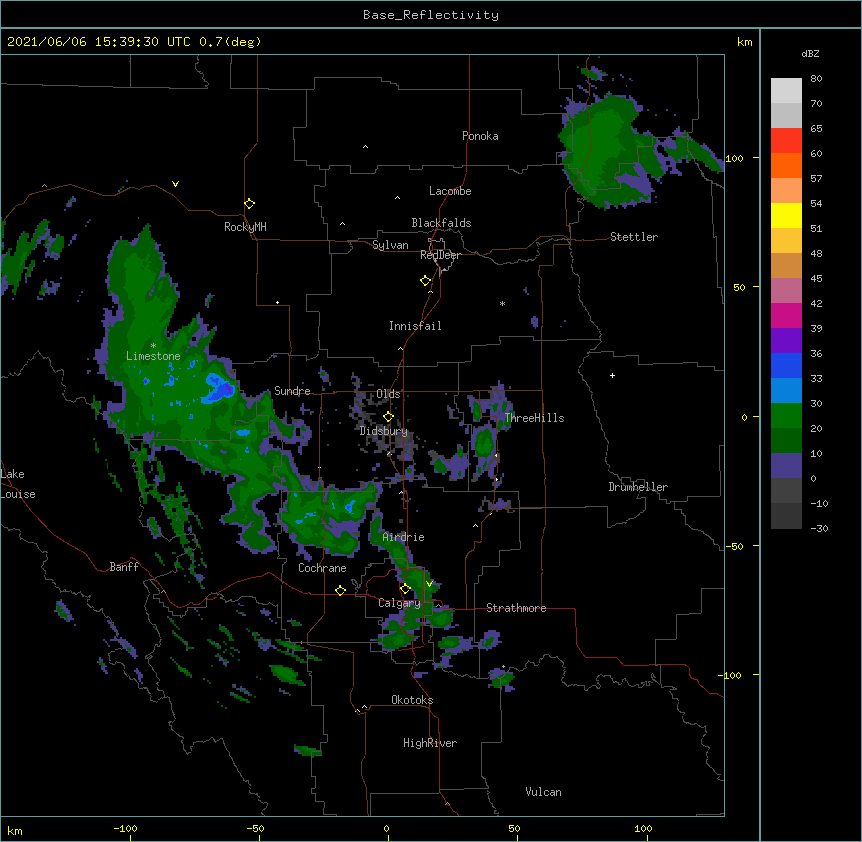Click the light blue 33 dBZ legend swatch

point(786,390)
